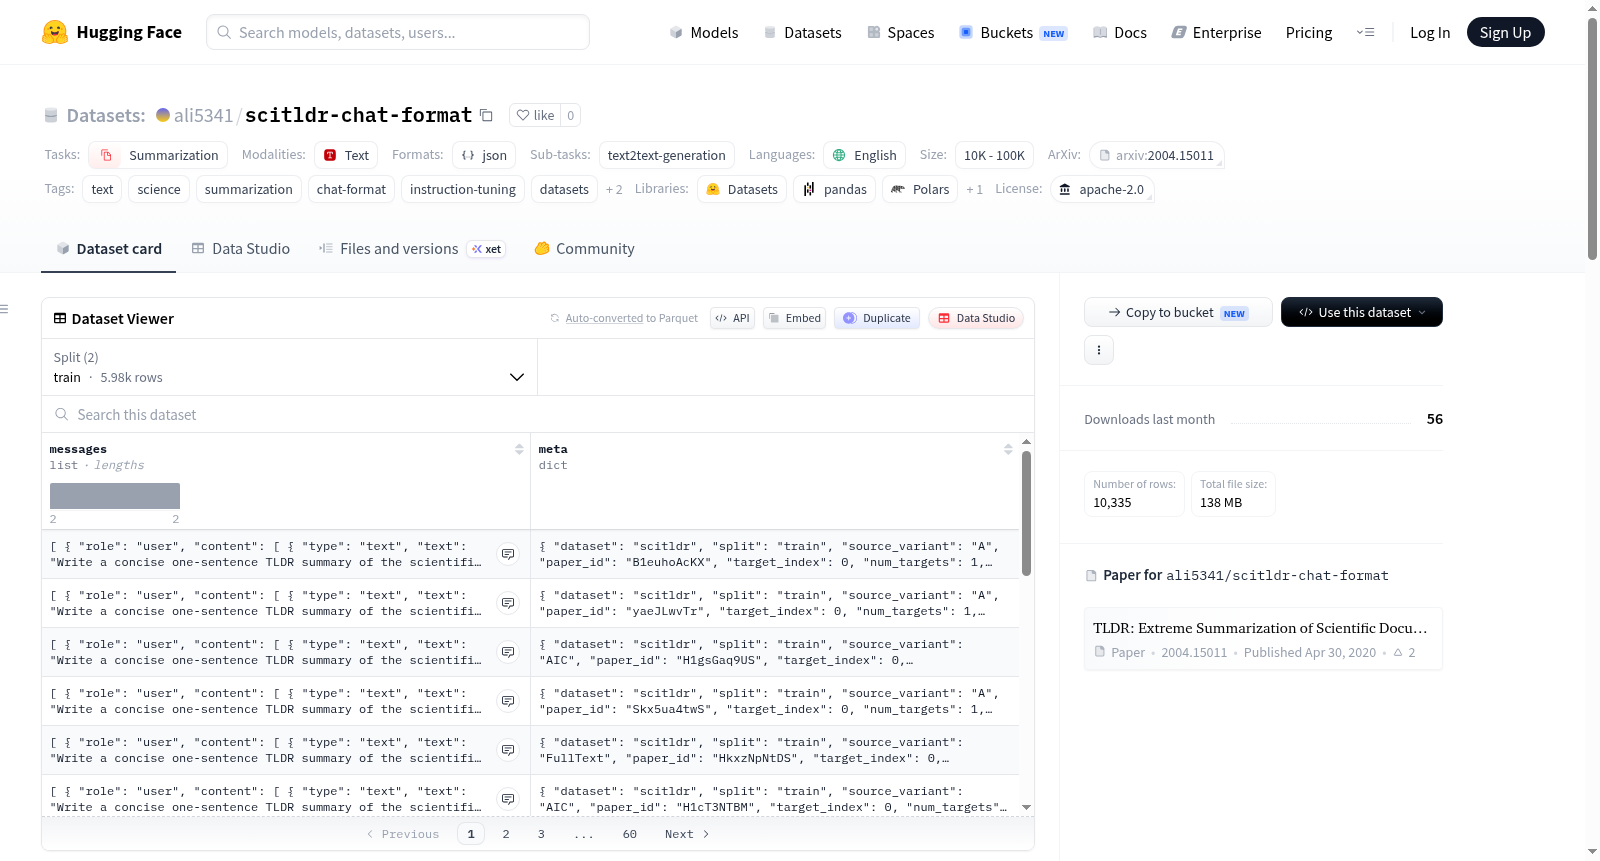
Task: Click the page vertical scrollbar
Action: pos(1592,138)
